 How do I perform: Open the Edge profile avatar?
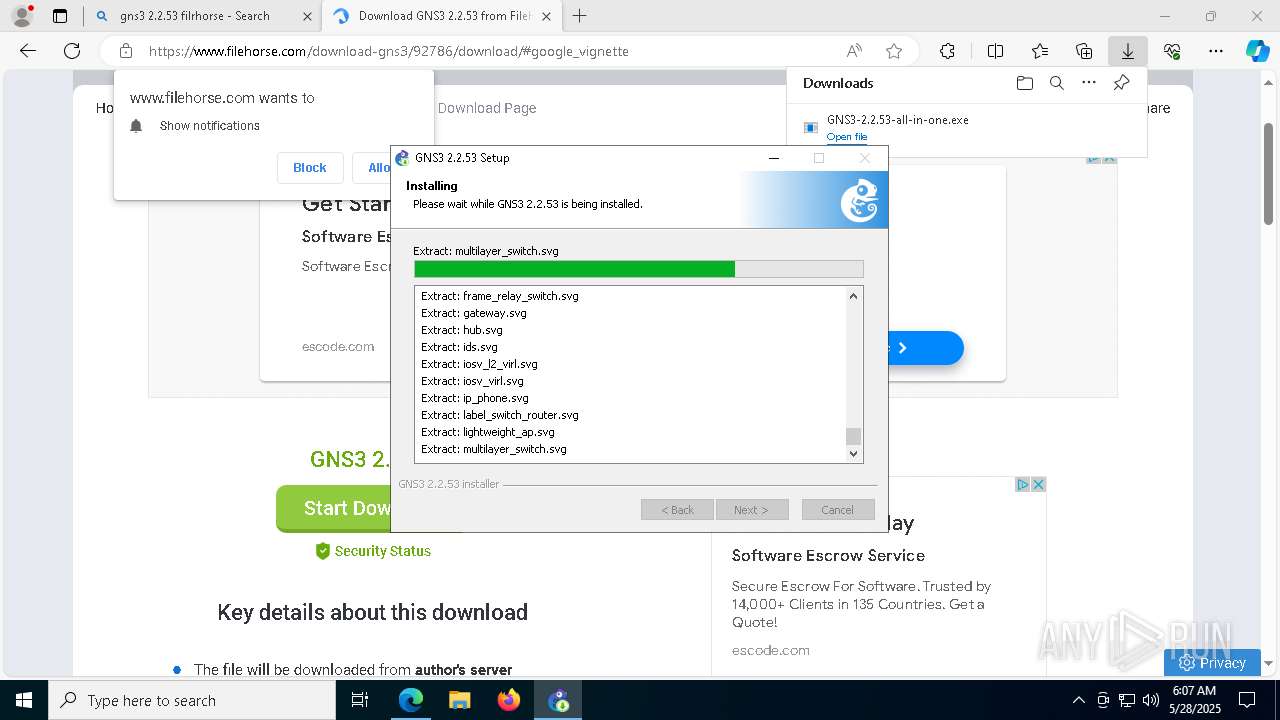[x=22, y=16]
